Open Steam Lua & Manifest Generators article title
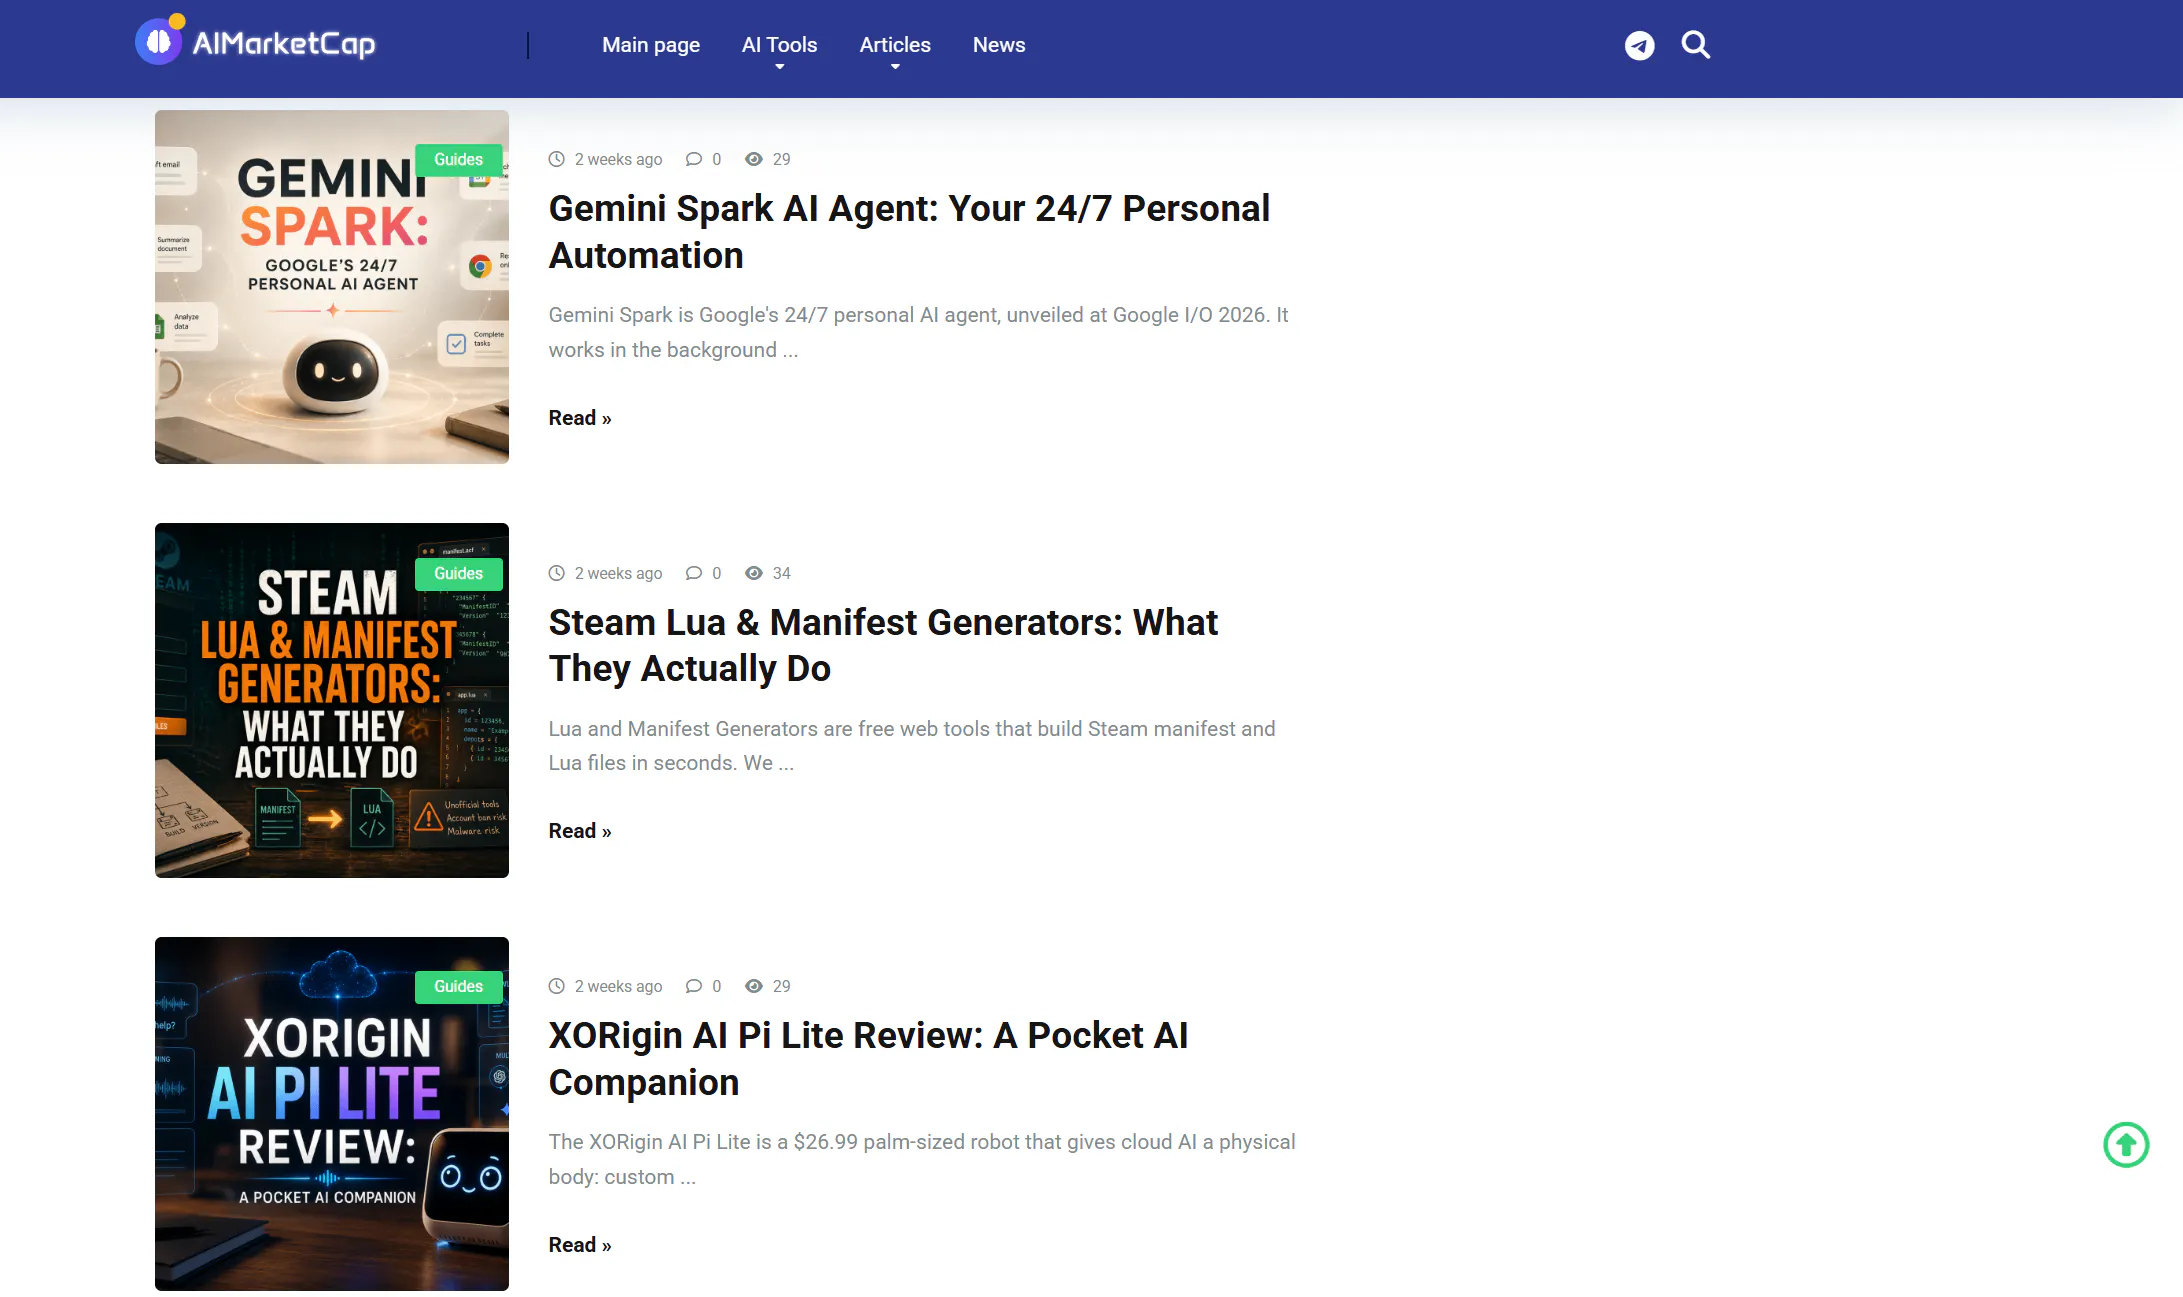 coord(883,645)
